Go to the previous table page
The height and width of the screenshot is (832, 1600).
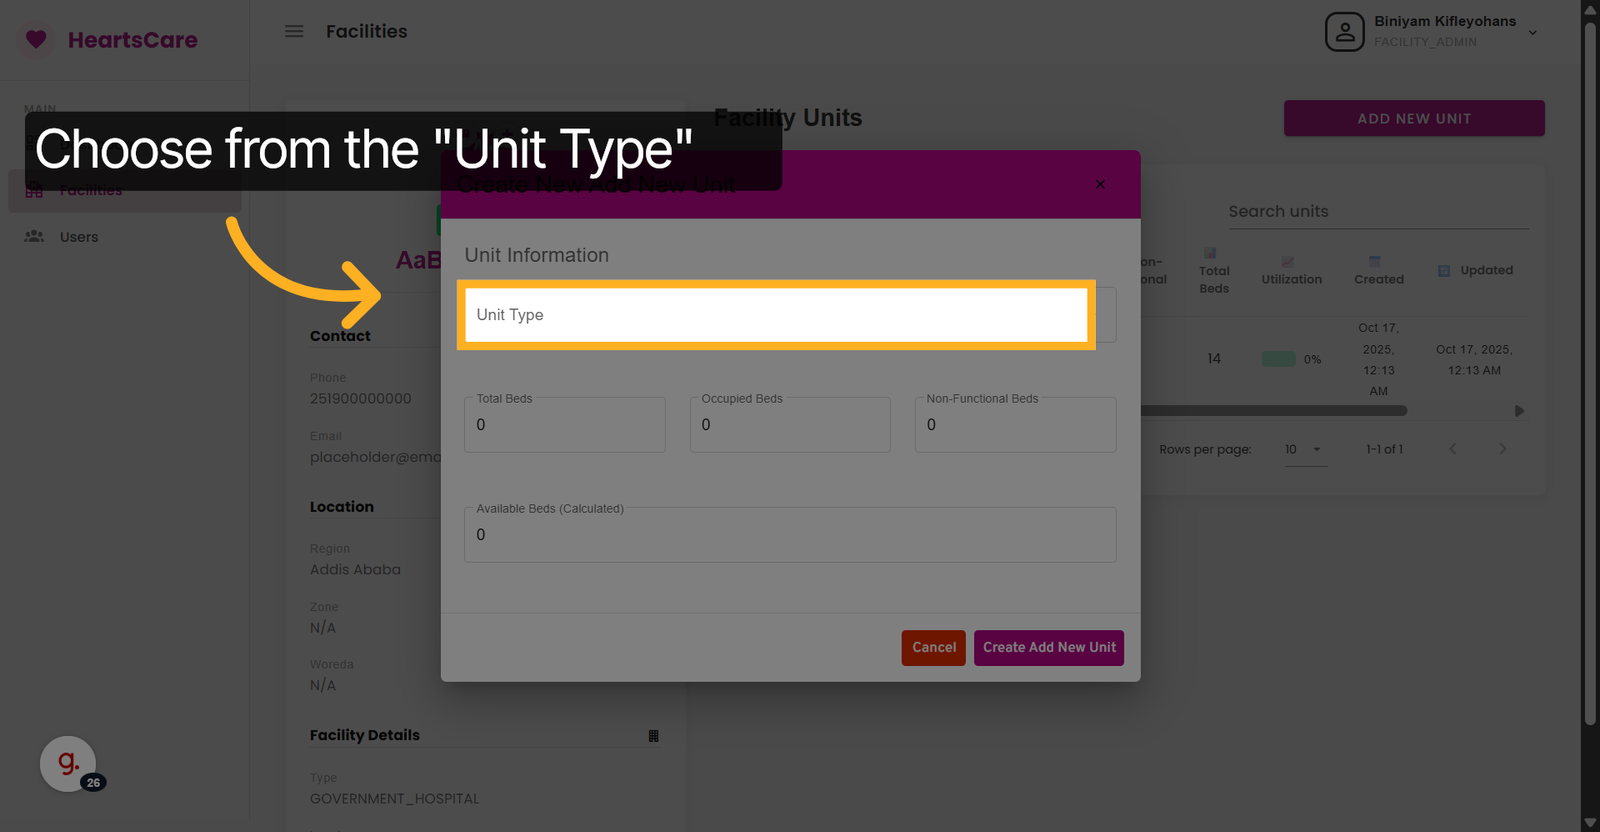click(1453, 449)
